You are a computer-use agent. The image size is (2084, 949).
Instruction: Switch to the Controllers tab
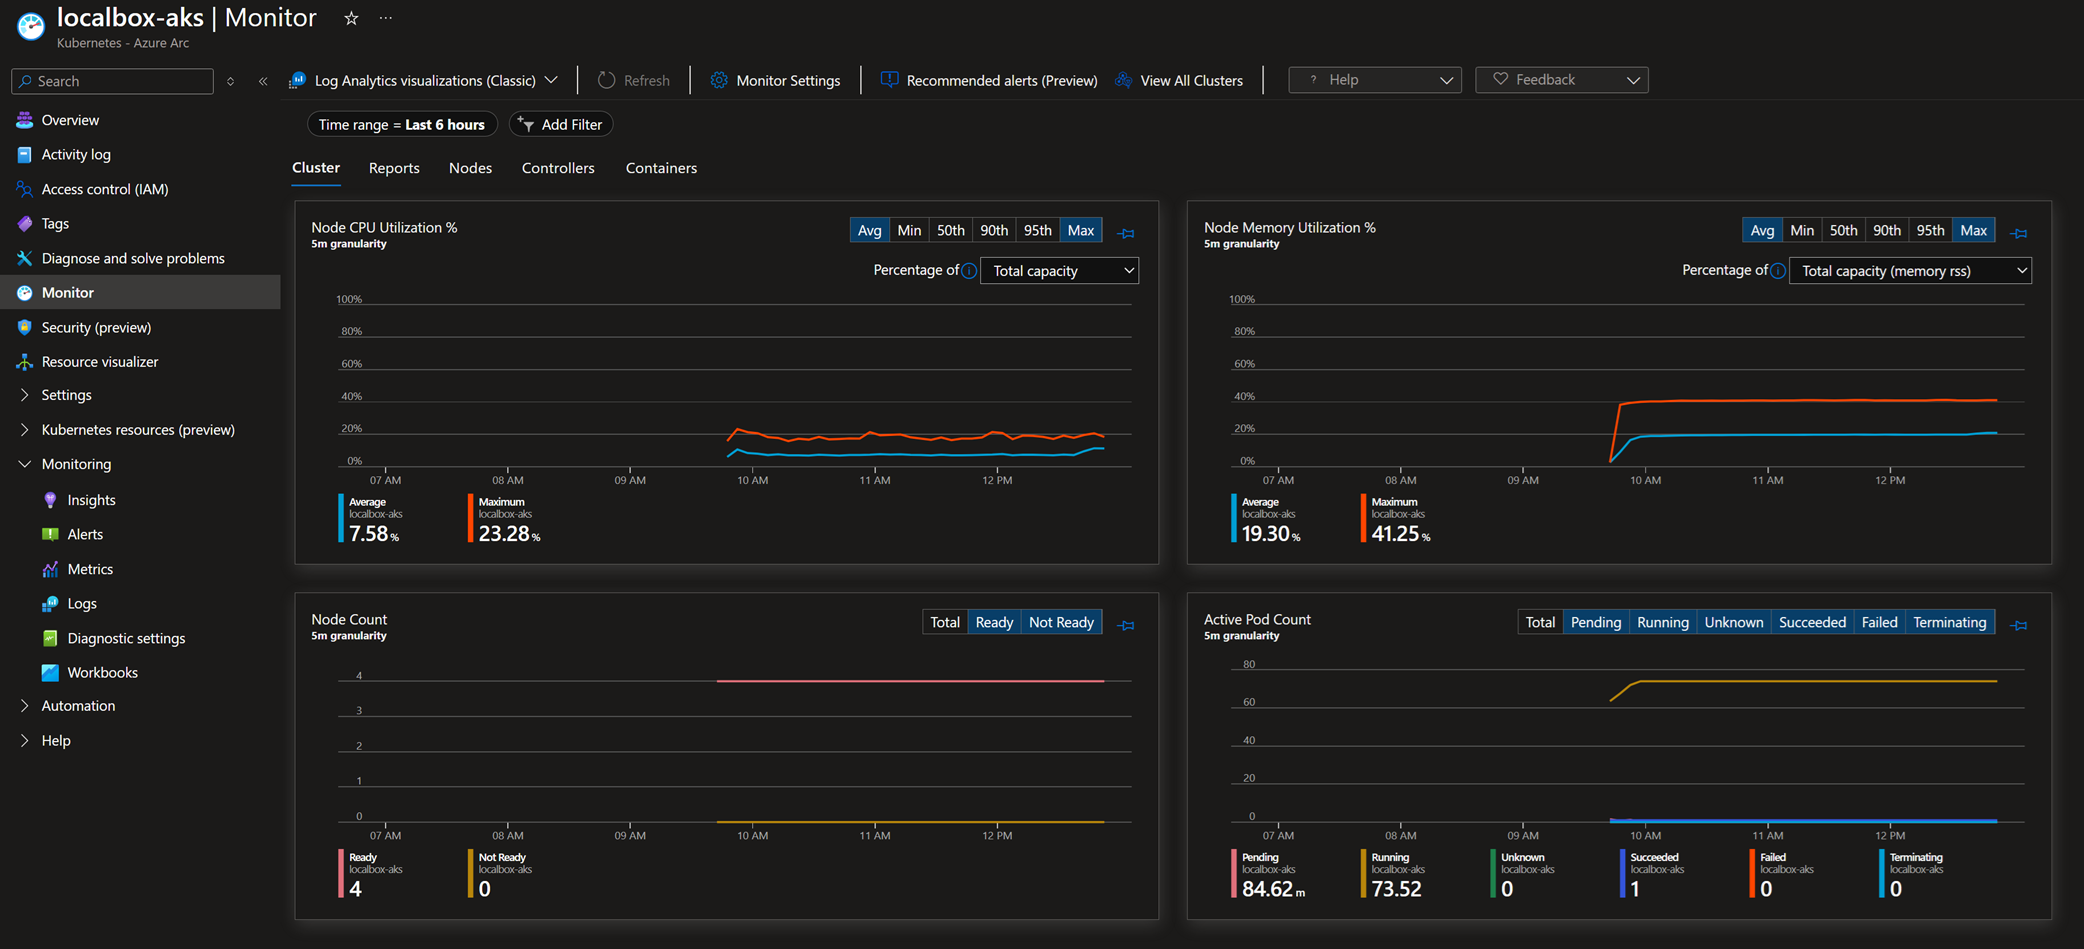(x=558, y=168)
